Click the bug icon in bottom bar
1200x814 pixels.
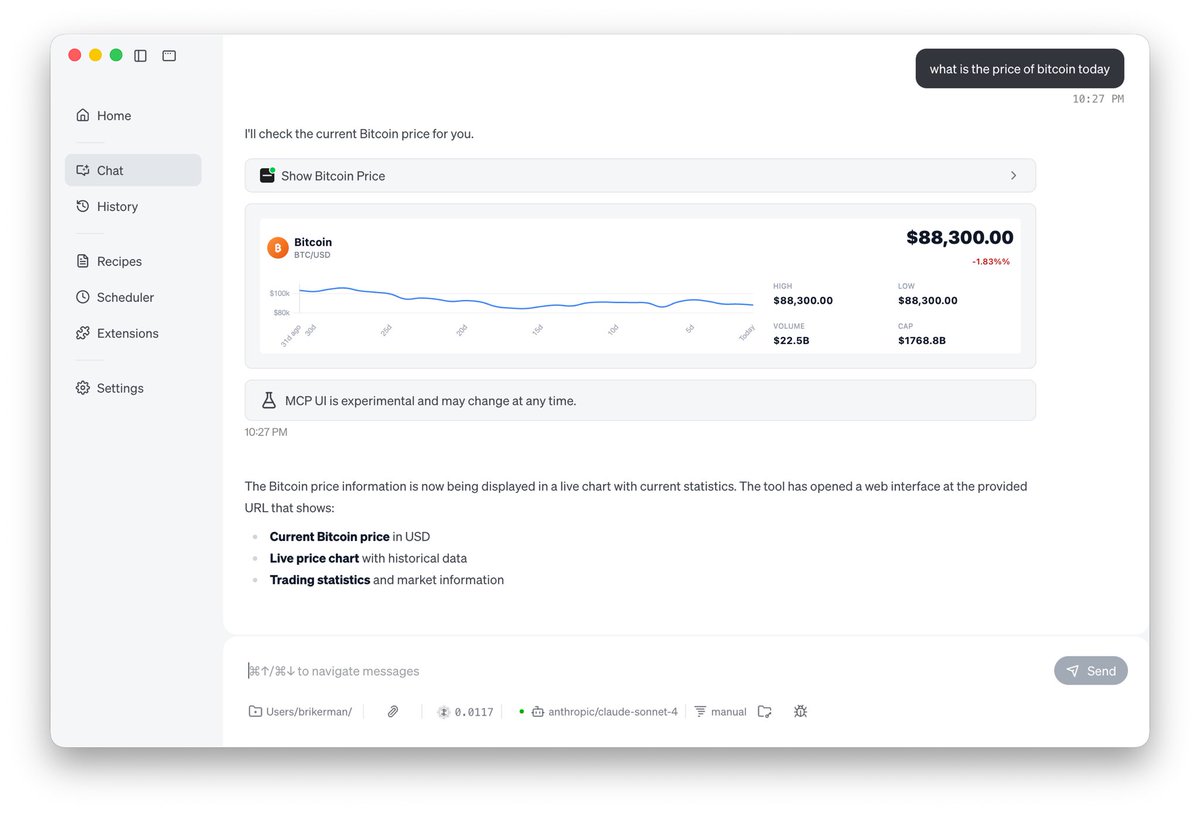(800, 712)
